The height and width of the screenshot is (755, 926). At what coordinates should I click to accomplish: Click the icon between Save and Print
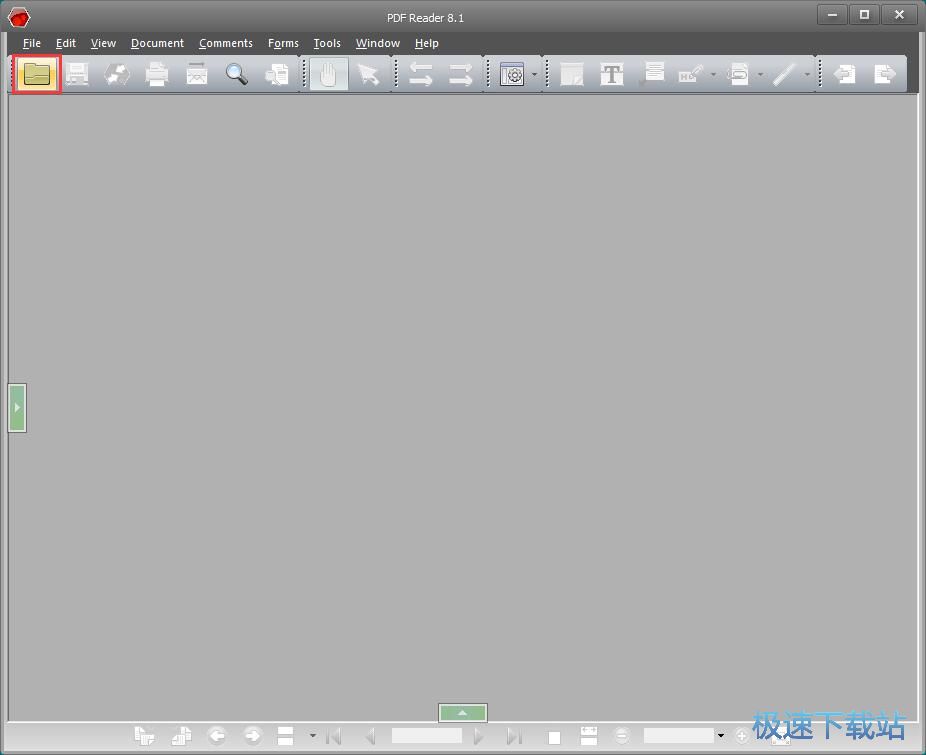(x=117, y=74)
